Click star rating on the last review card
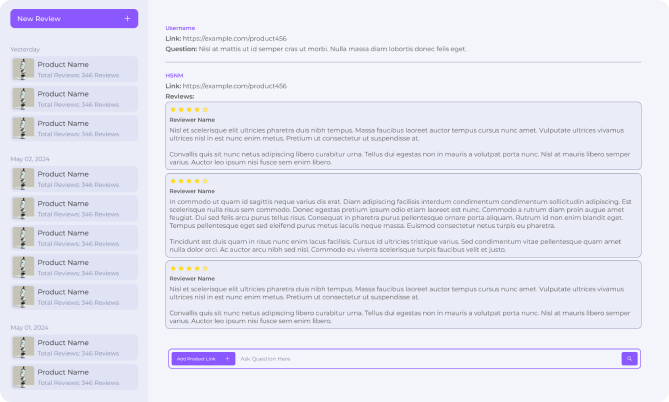 pos(189,268)
